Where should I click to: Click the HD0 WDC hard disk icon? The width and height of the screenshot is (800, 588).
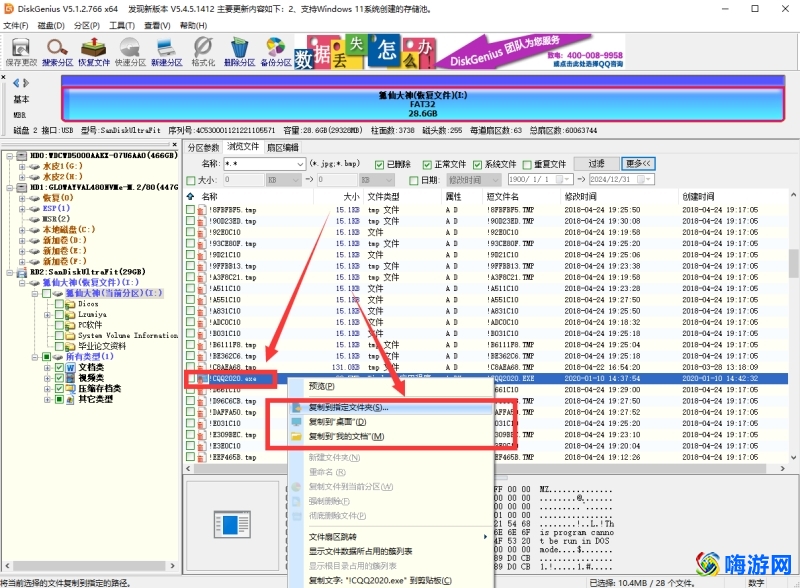(x=22, y=155)
